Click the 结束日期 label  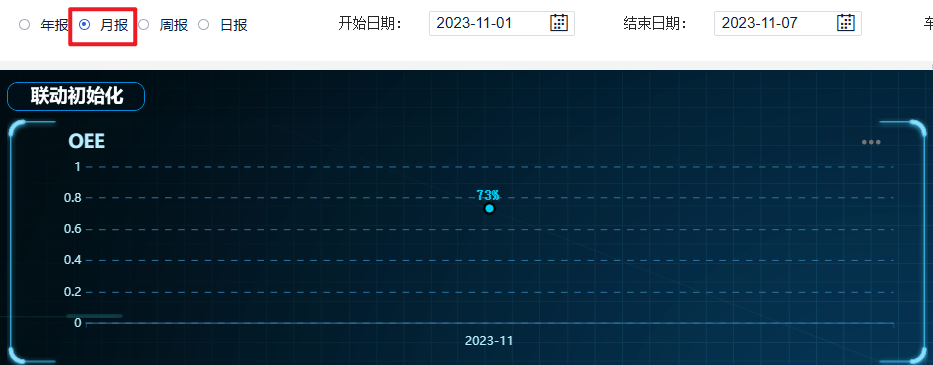point(656,24)
